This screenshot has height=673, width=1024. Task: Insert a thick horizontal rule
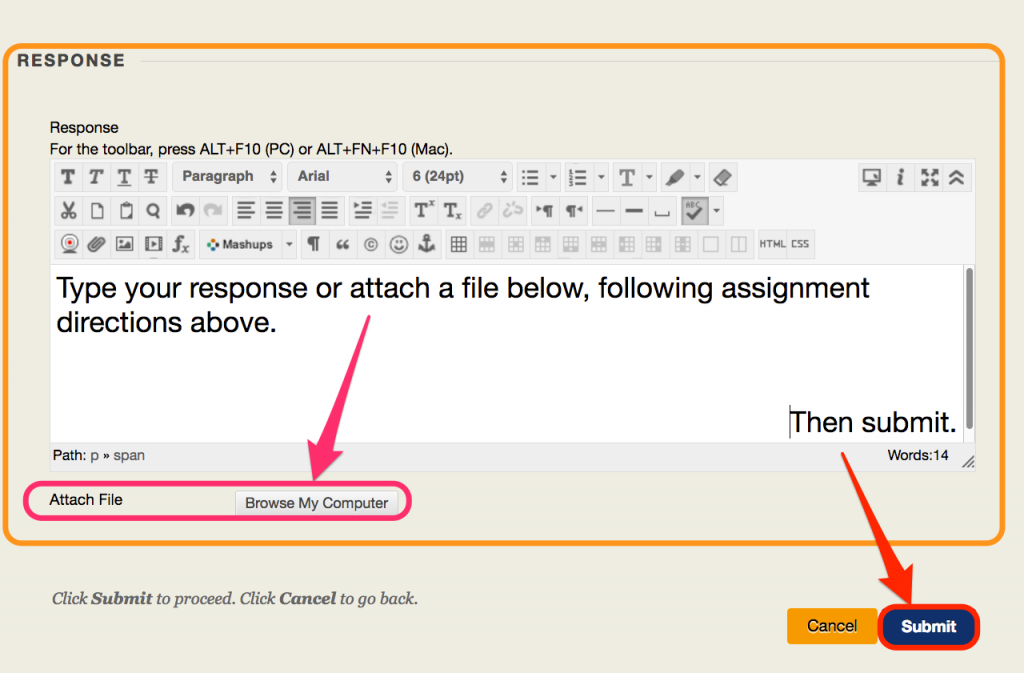click(x=633, y=211)
